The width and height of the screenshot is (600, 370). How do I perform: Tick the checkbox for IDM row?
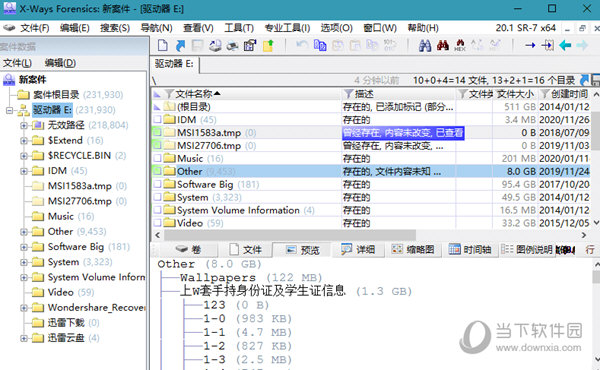pyautogui.click(x=157, y=119)
